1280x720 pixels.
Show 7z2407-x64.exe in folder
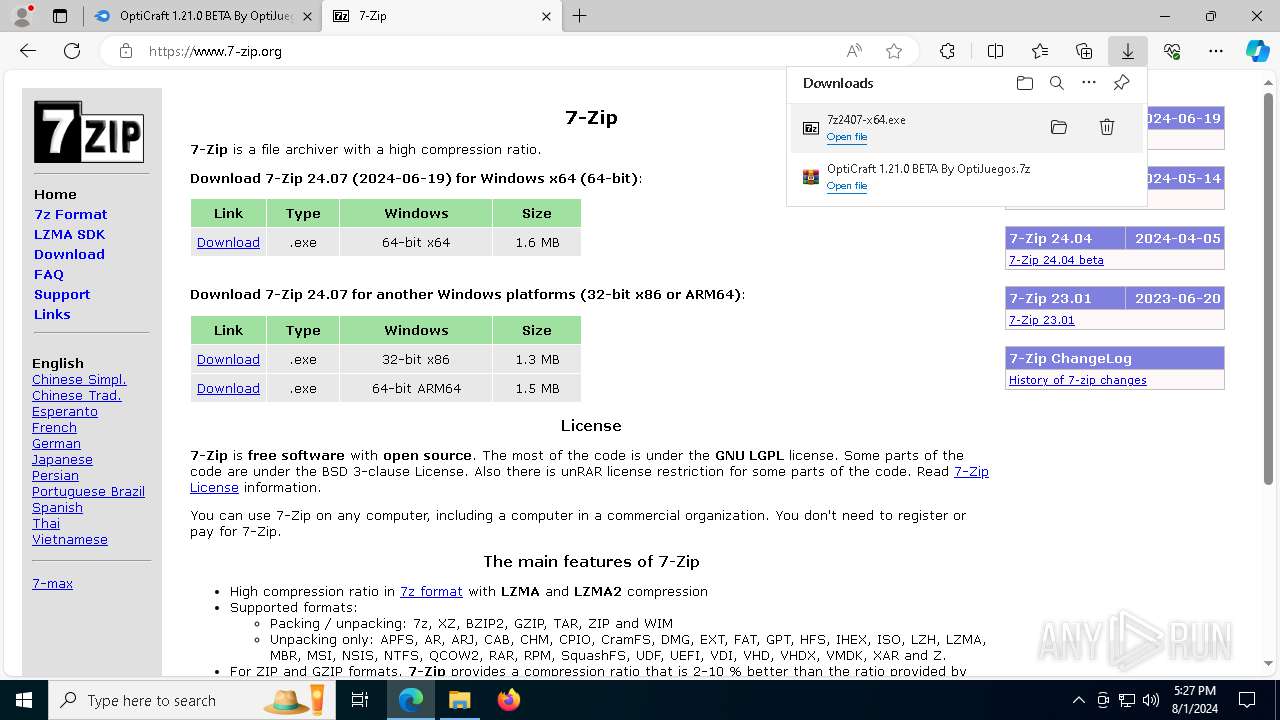(x=1059, y=127)
